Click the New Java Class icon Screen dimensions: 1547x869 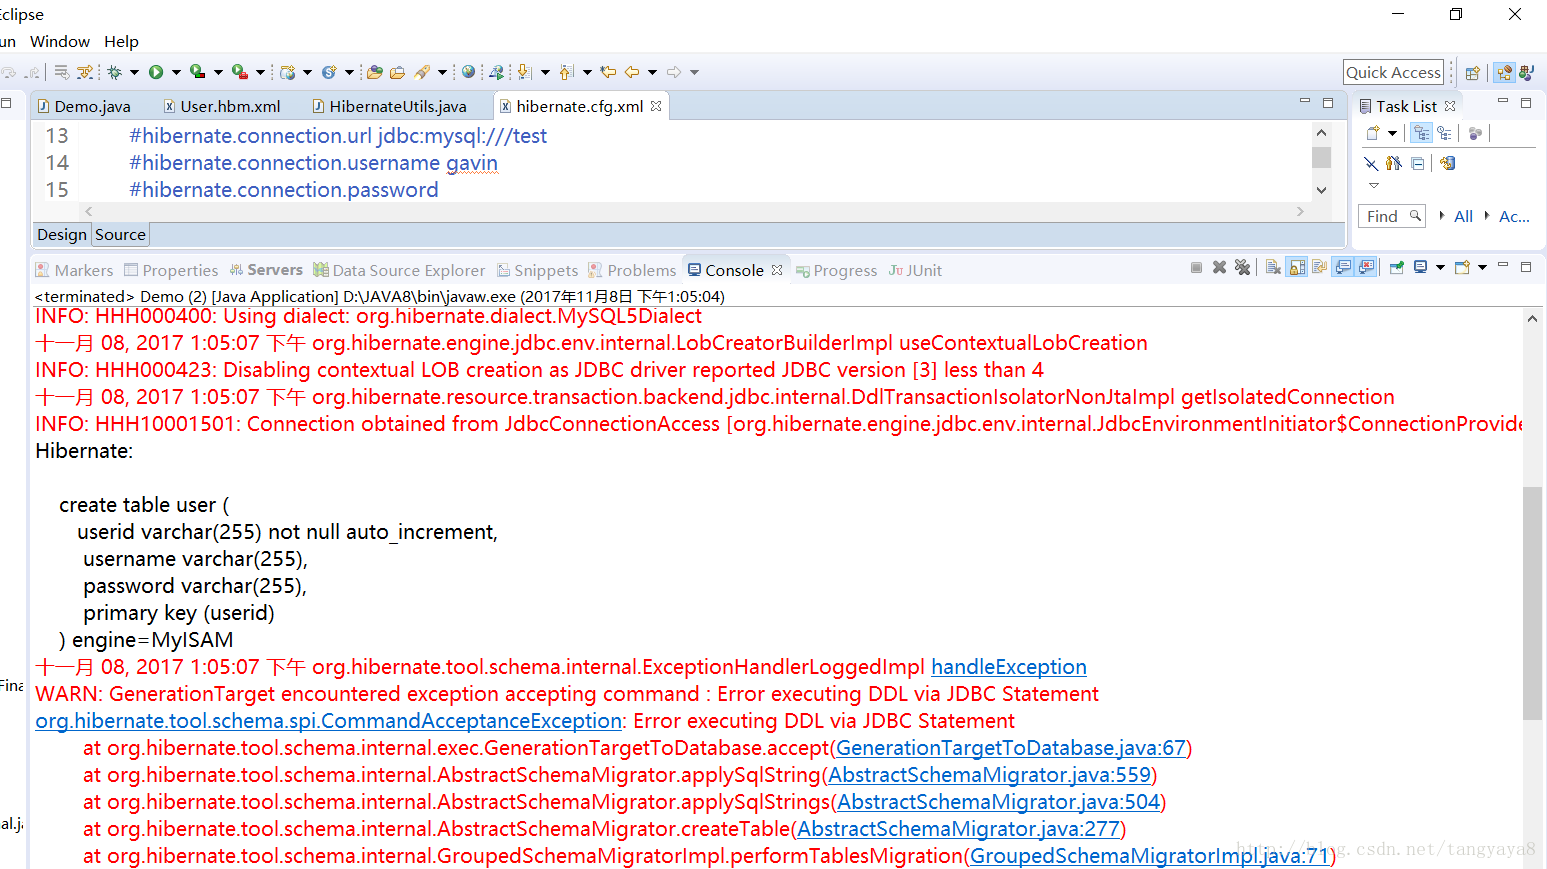[329, 72]
